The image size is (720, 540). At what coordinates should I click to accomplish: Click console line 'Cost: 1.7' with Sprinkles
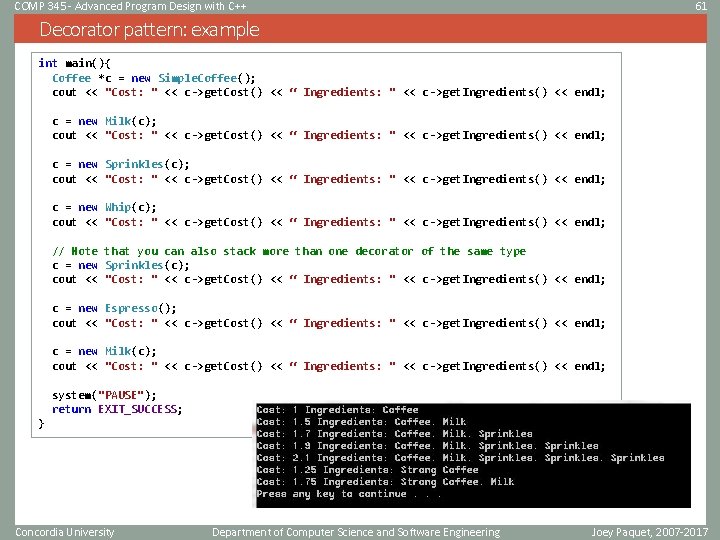click(394, 433)
